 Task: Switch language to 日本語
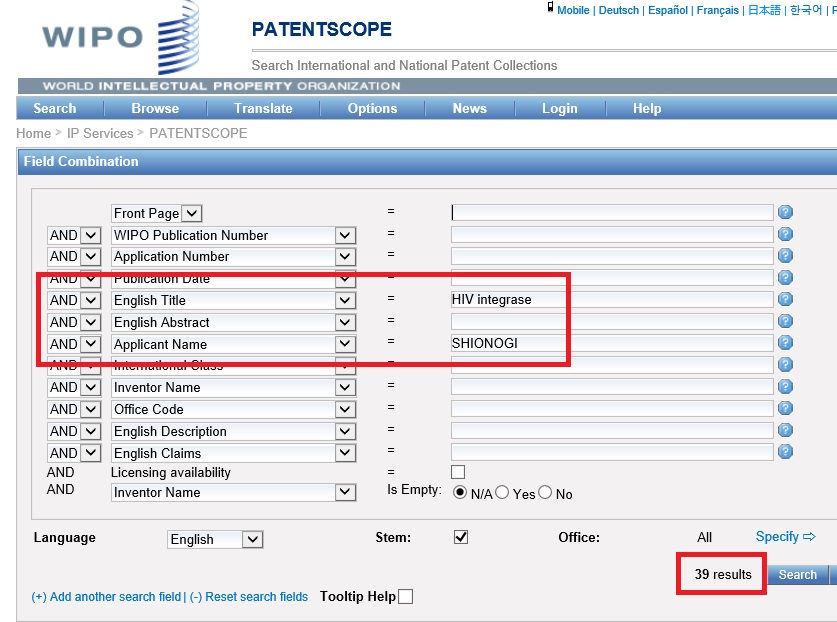tap(764, 10)
